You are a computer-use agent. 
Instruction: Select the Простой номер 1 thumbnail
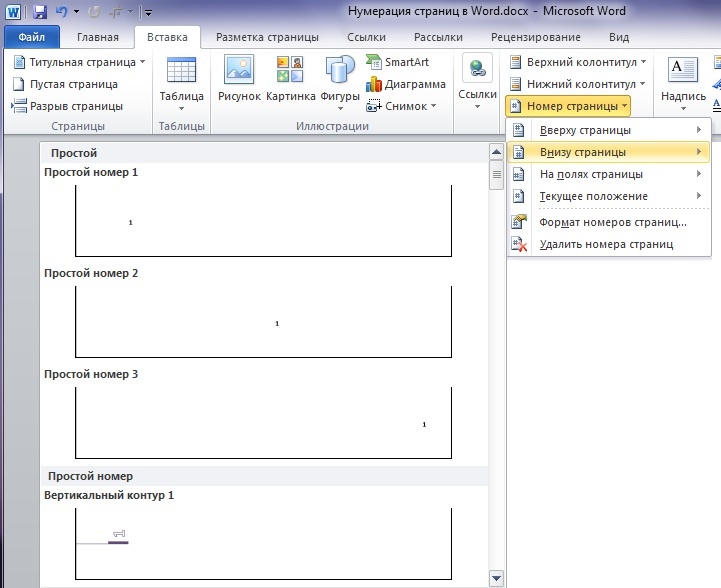(263, 221)
